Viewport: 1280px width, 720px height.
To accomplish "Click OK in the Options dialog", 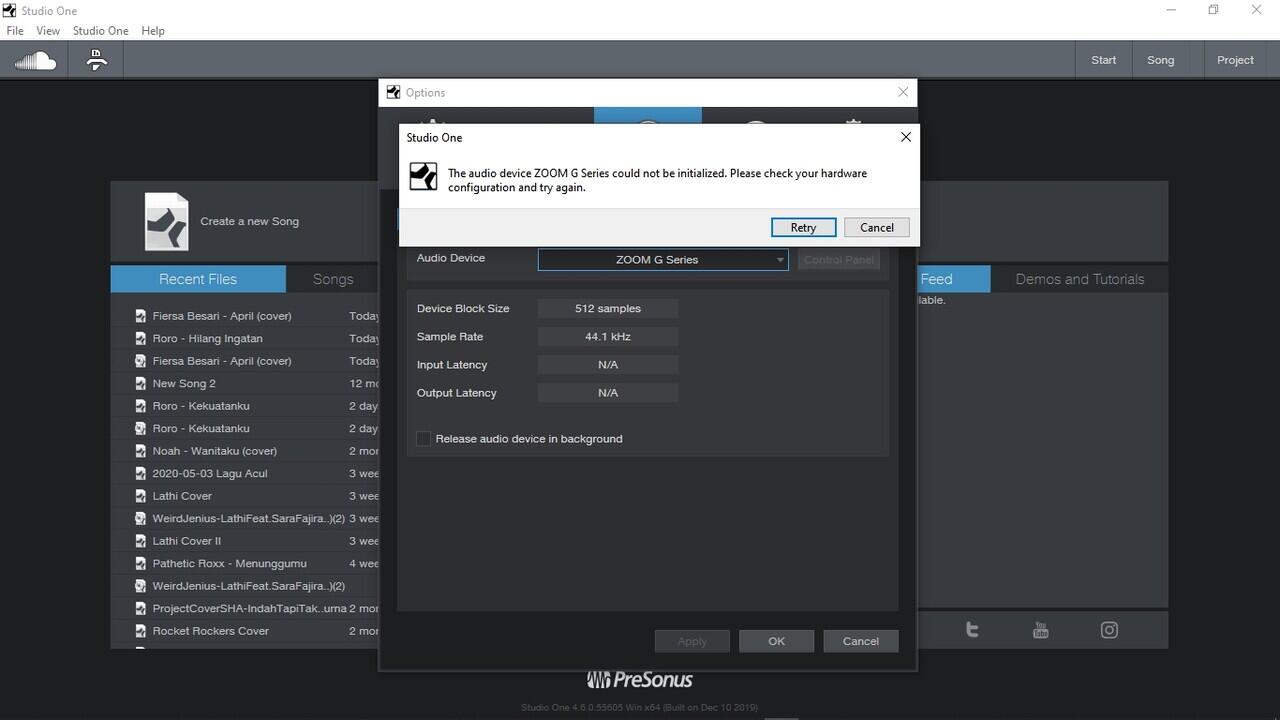I will click(x=776, y=641).
